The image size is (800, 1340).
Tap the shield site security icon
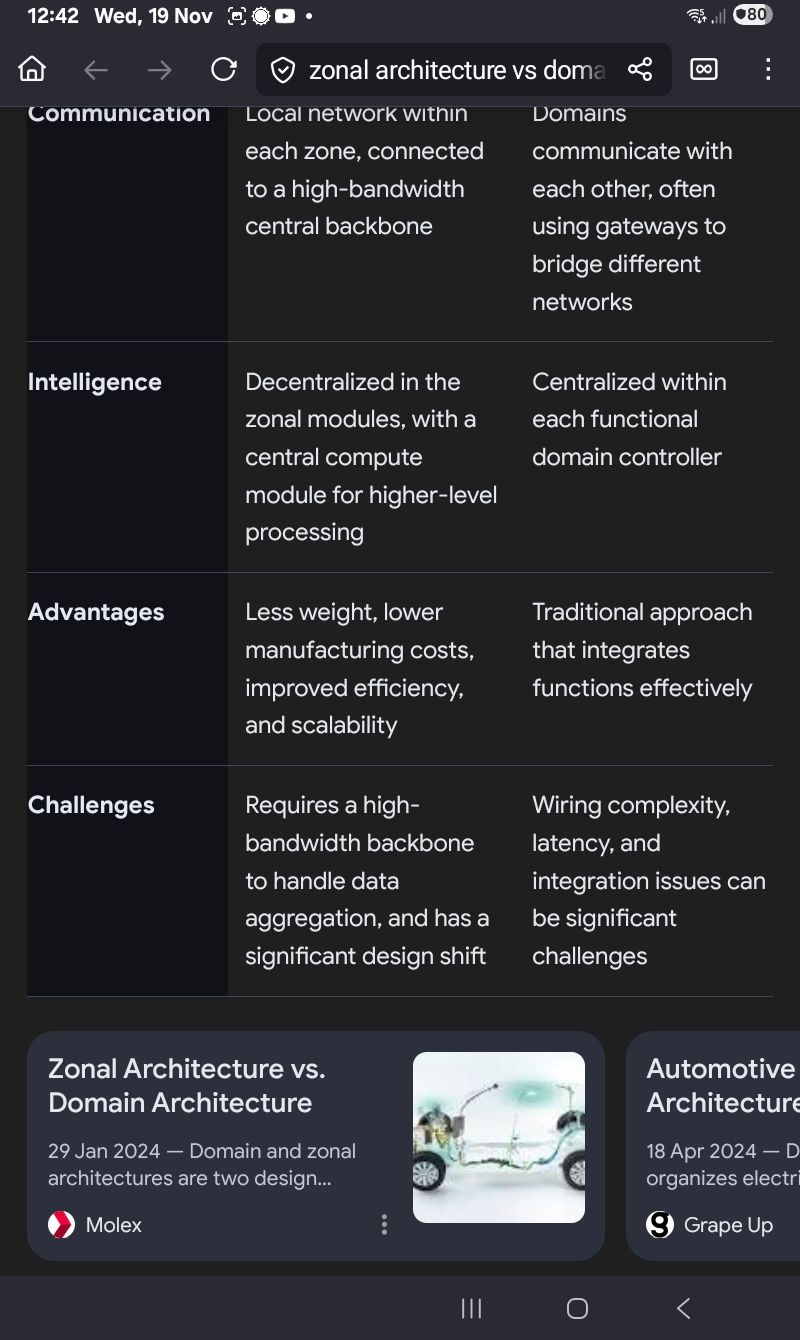click(283, 70)
